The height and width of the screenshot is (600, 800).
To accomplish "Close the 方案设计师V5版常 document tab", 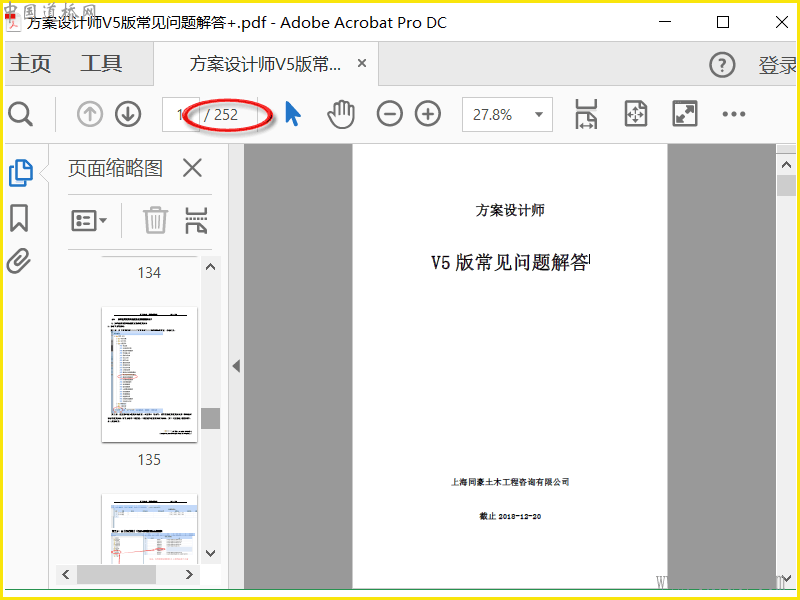I will (x=362, y=63).
